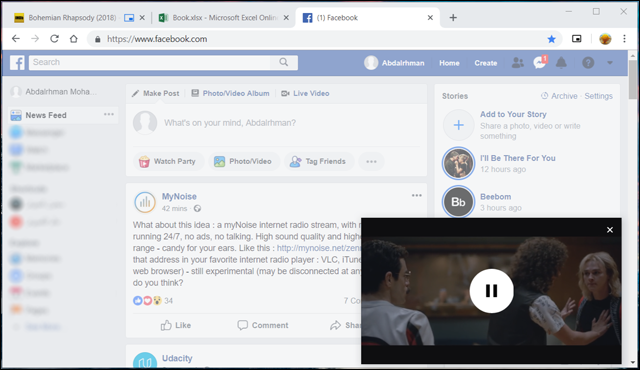Open Messenger notifications icon

[540, 63]
